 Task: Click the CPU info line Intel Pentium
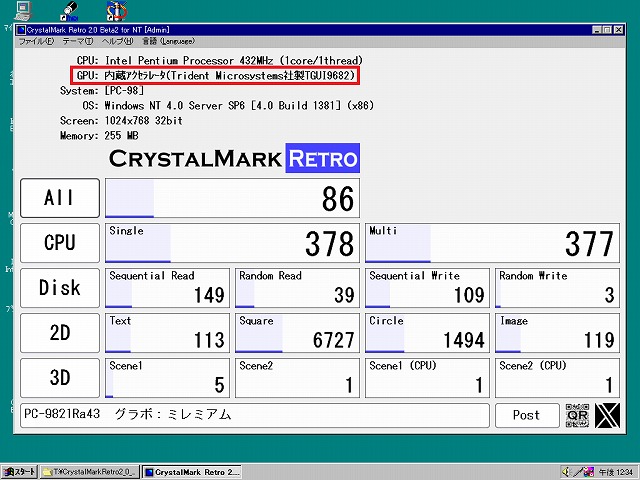click(x=220, y=60)
